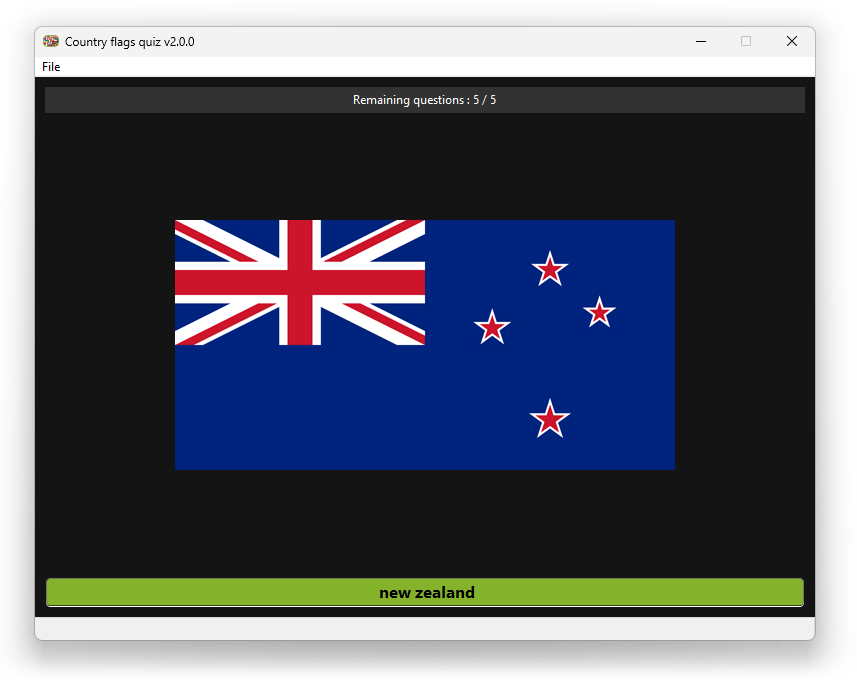Click plain blue area below the Union Jack
857x687 pixels.
[300, 410]
